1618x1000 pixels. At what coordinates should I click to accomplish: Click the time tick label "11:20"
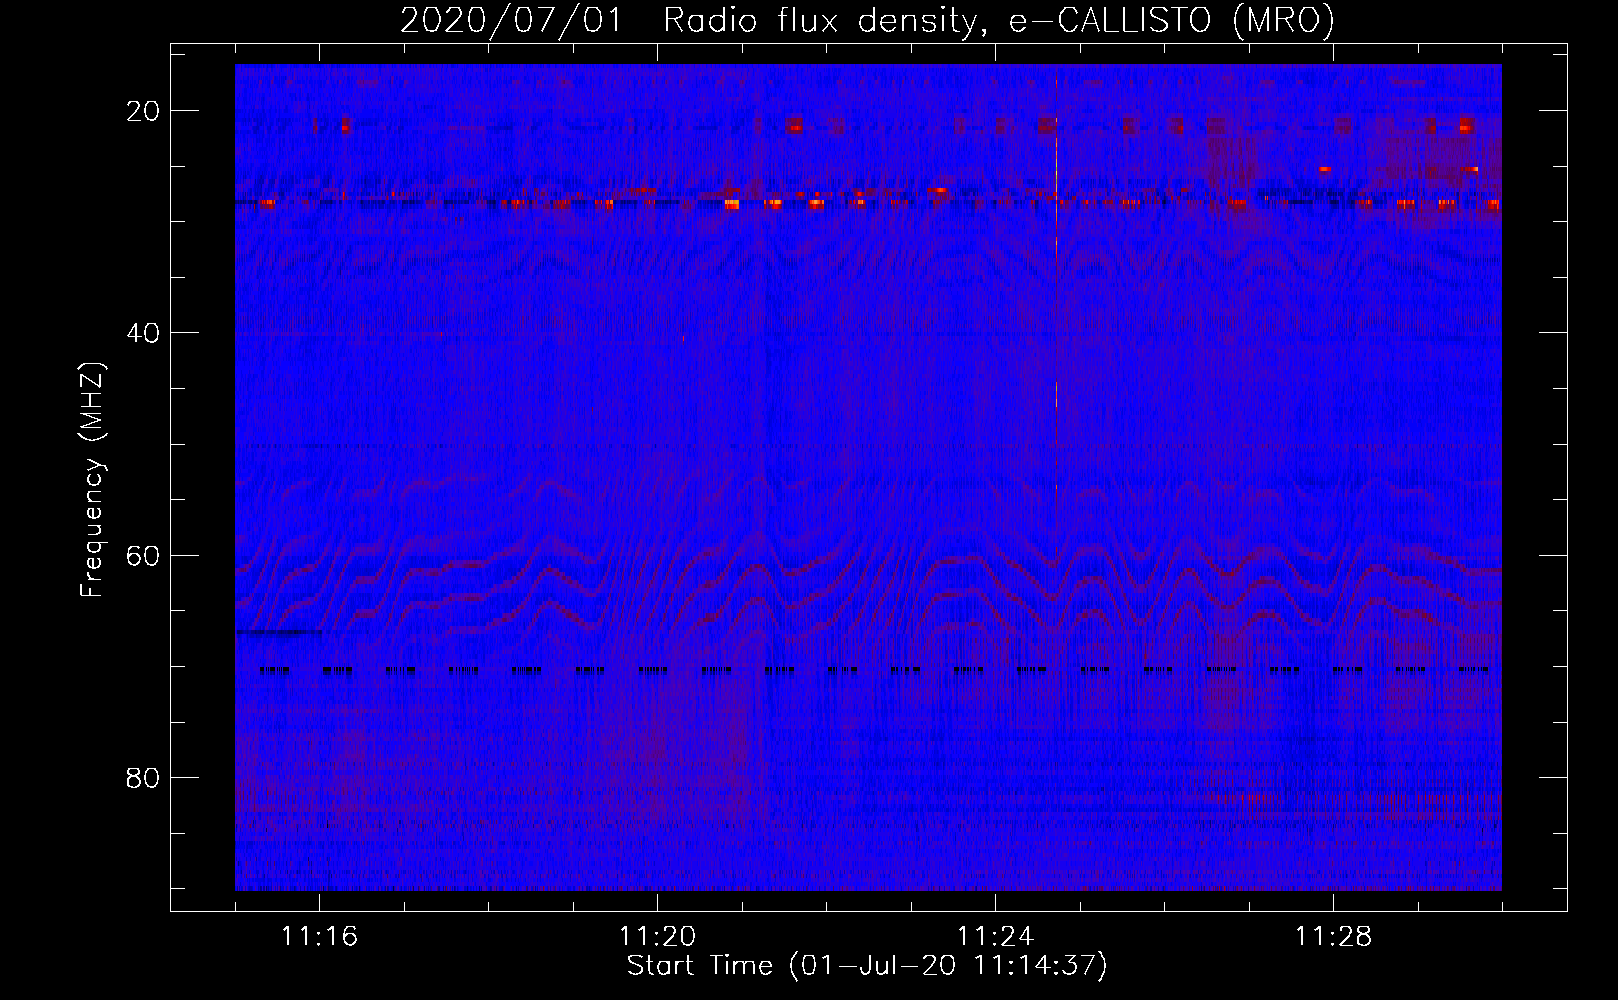[657, 937]
